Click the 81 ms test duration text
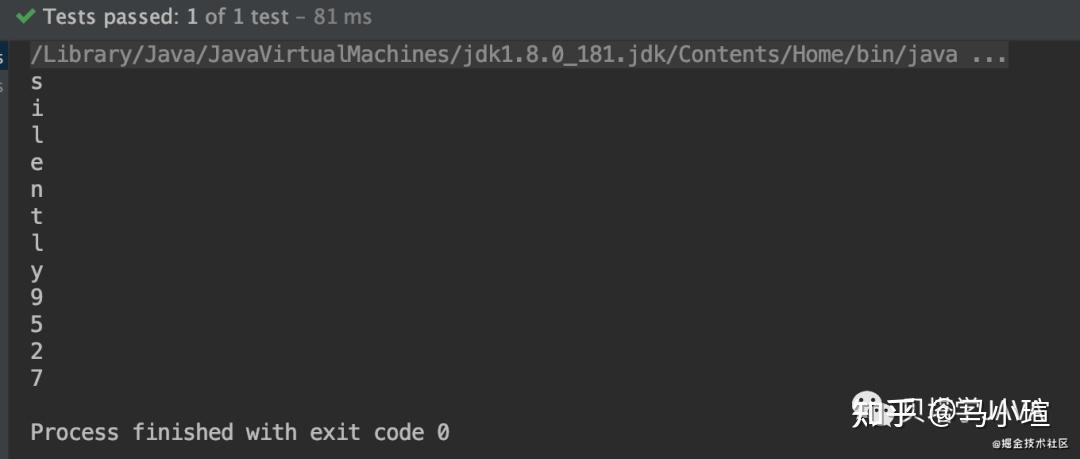The width and height of the screenshot is (1080, 459). tap(342, 17)
